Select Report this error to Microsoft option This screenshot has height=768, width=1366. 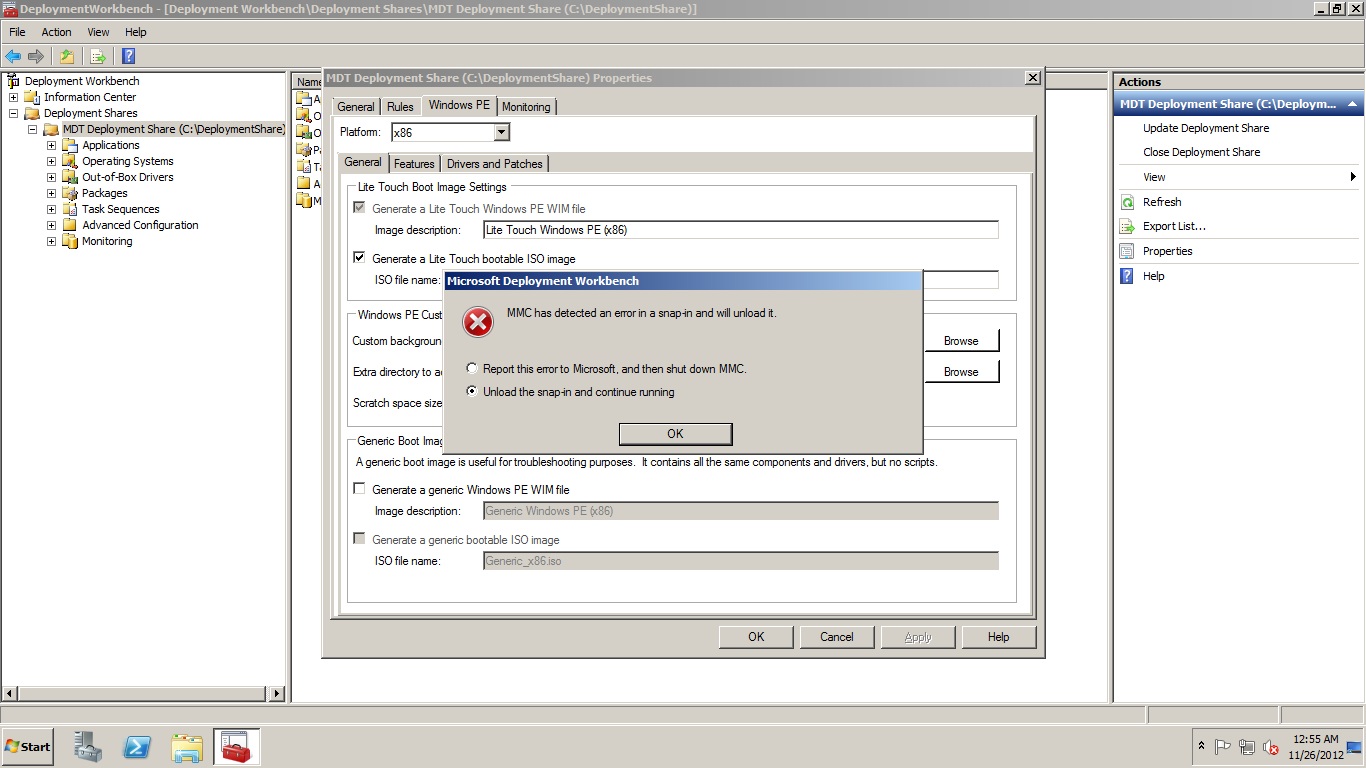[x=473, y=369]
